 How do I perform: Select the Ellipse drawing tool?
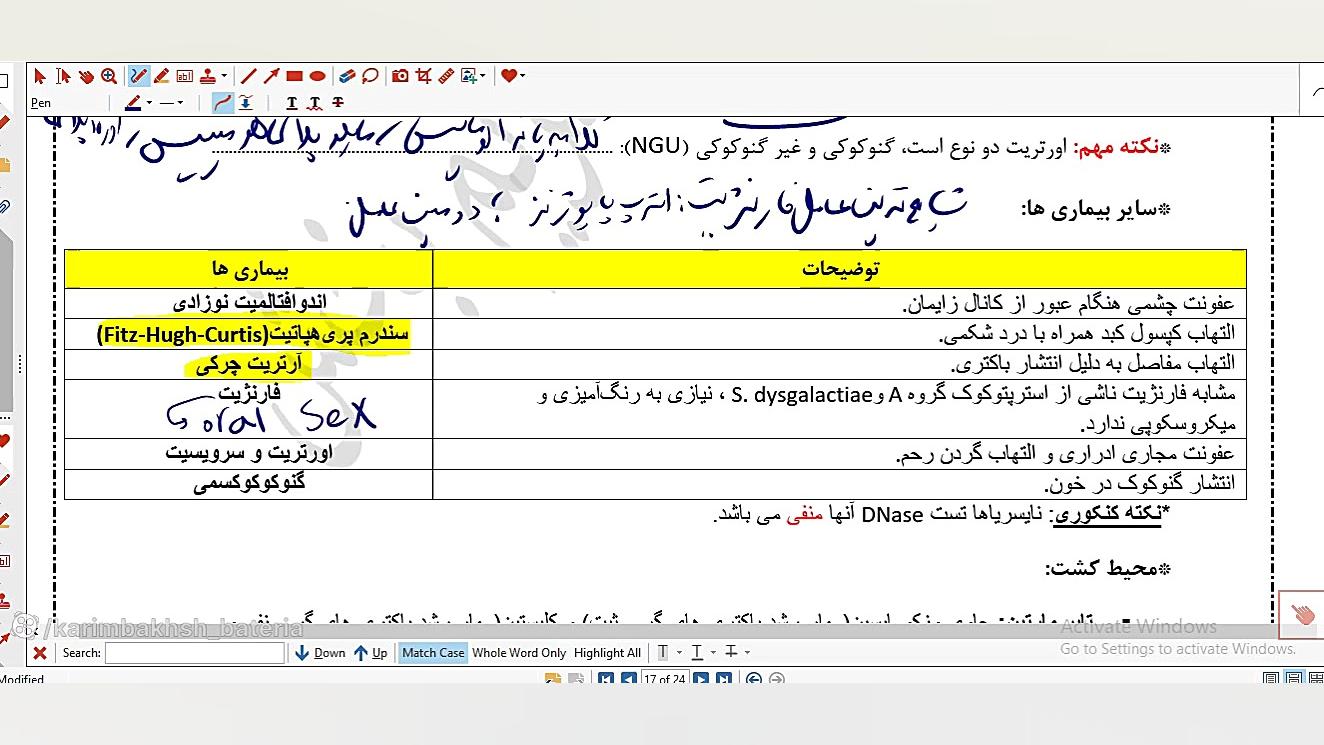click(317, 77)
